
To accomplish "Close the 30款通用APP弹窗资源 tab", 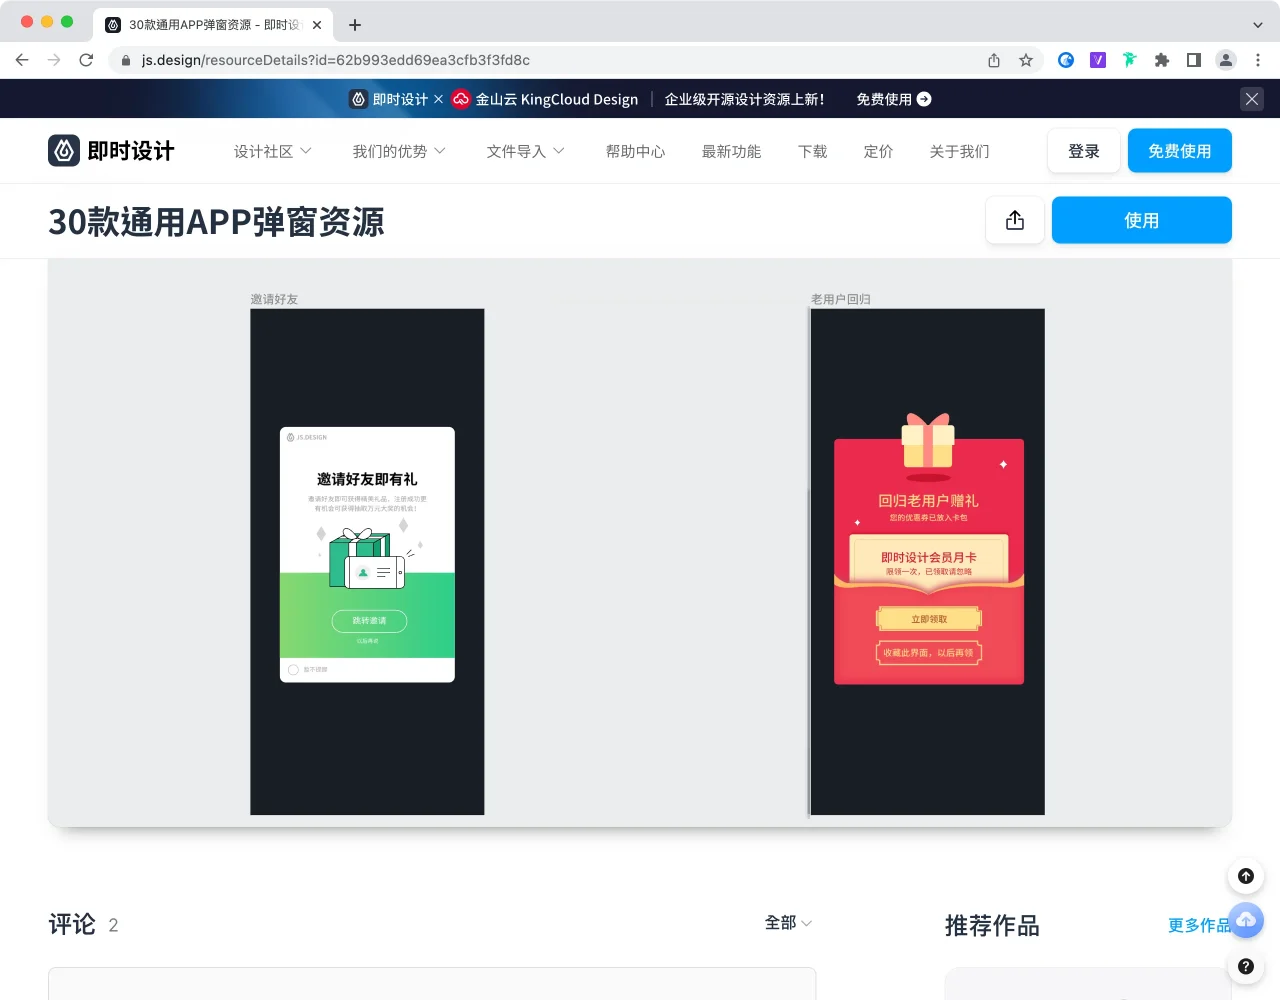I will (317, 25).
